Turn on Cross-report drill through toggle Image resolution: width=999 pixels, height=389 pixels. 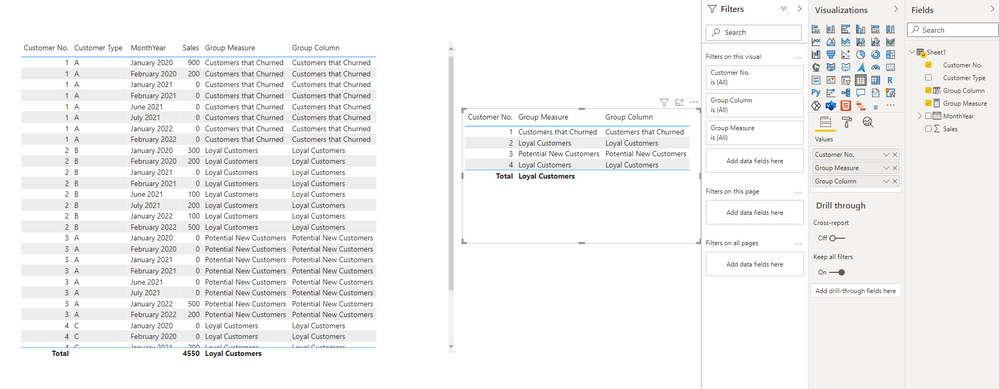pyautogui.click(x=837, y=238)
